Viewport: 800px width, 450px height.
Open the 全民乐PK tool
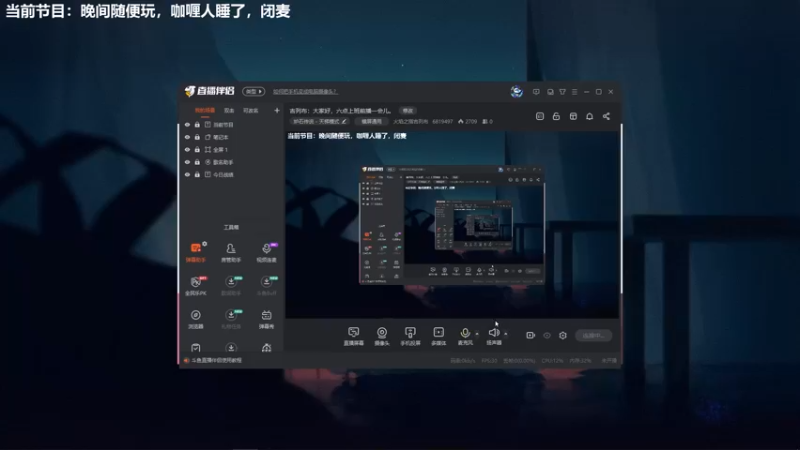195,286
